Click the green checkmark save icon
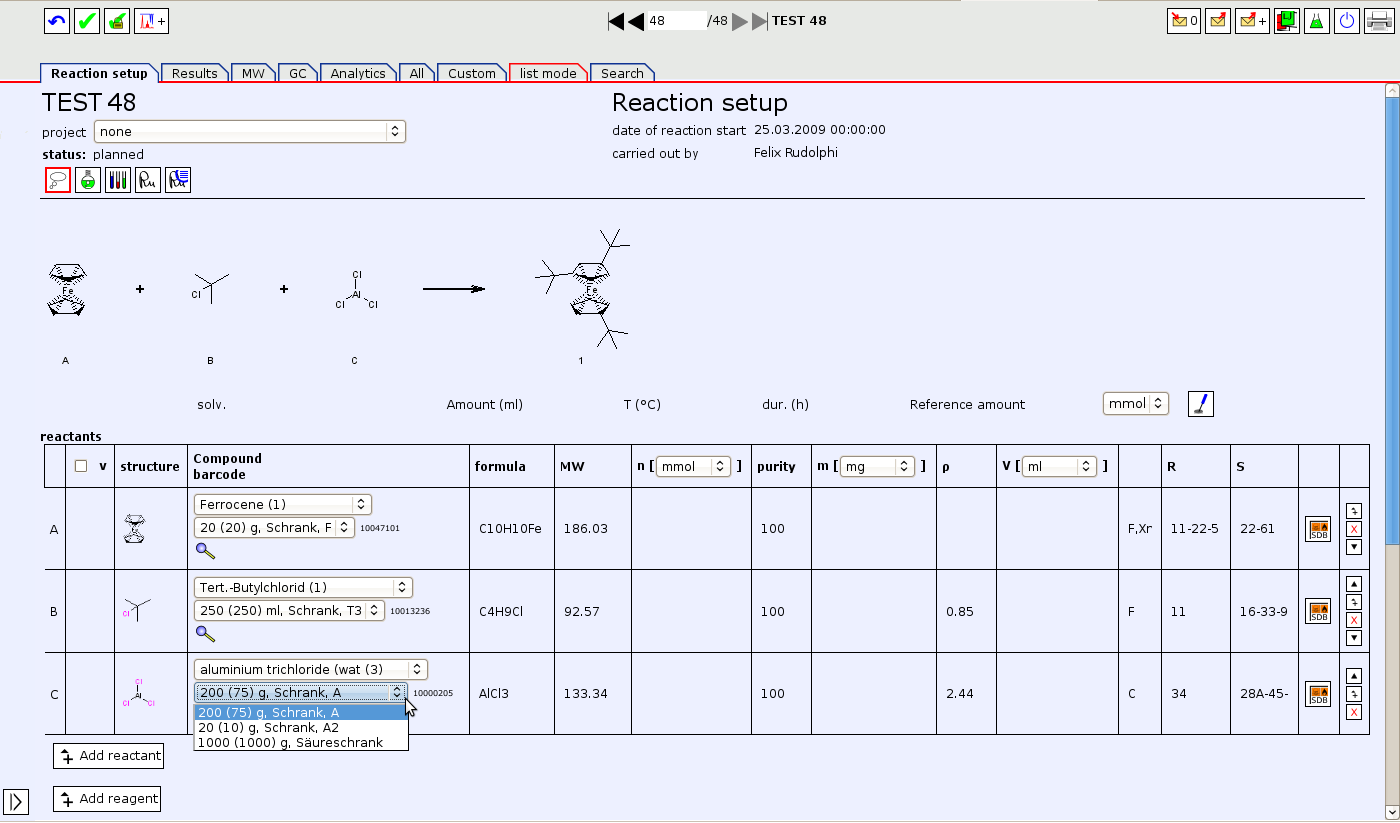Viewport: 1400px width, 823px height. coord(87,21)
